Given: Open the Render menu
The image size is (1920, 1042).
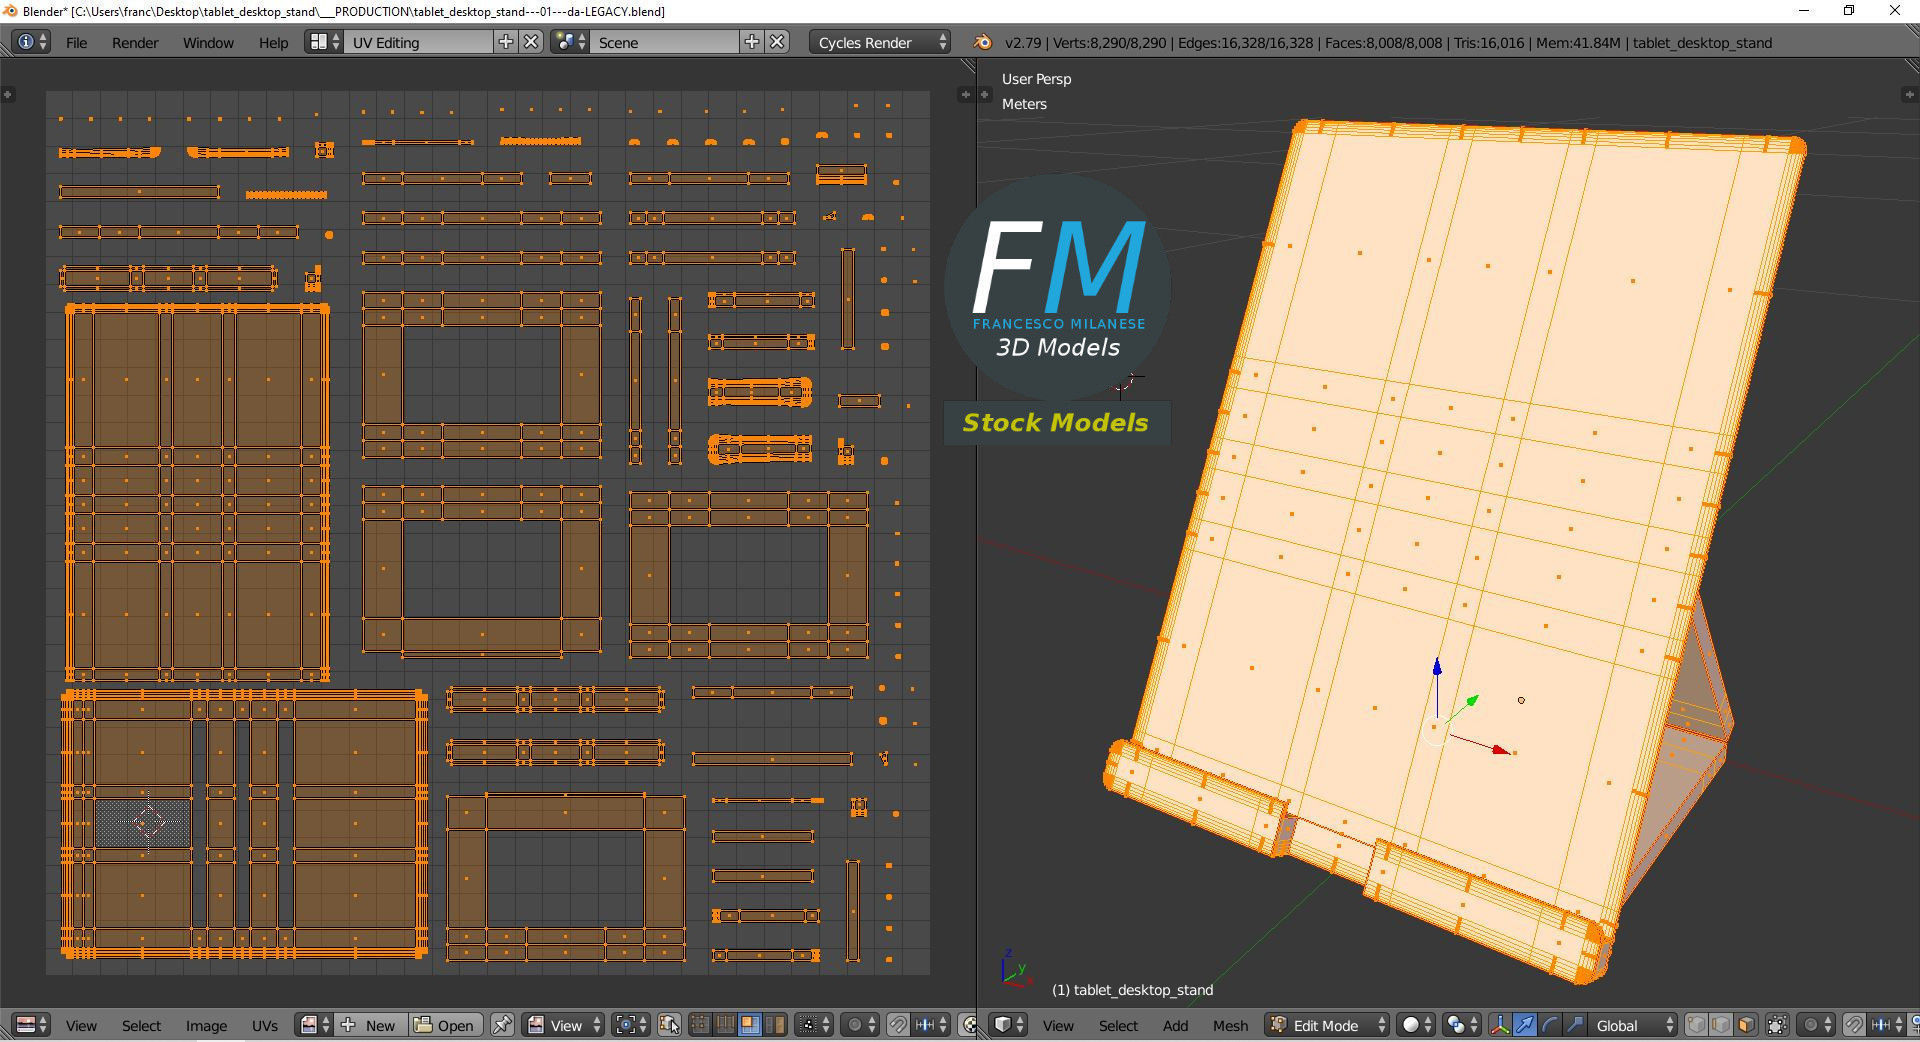Looking at the screenshot, I should (135, 43).
